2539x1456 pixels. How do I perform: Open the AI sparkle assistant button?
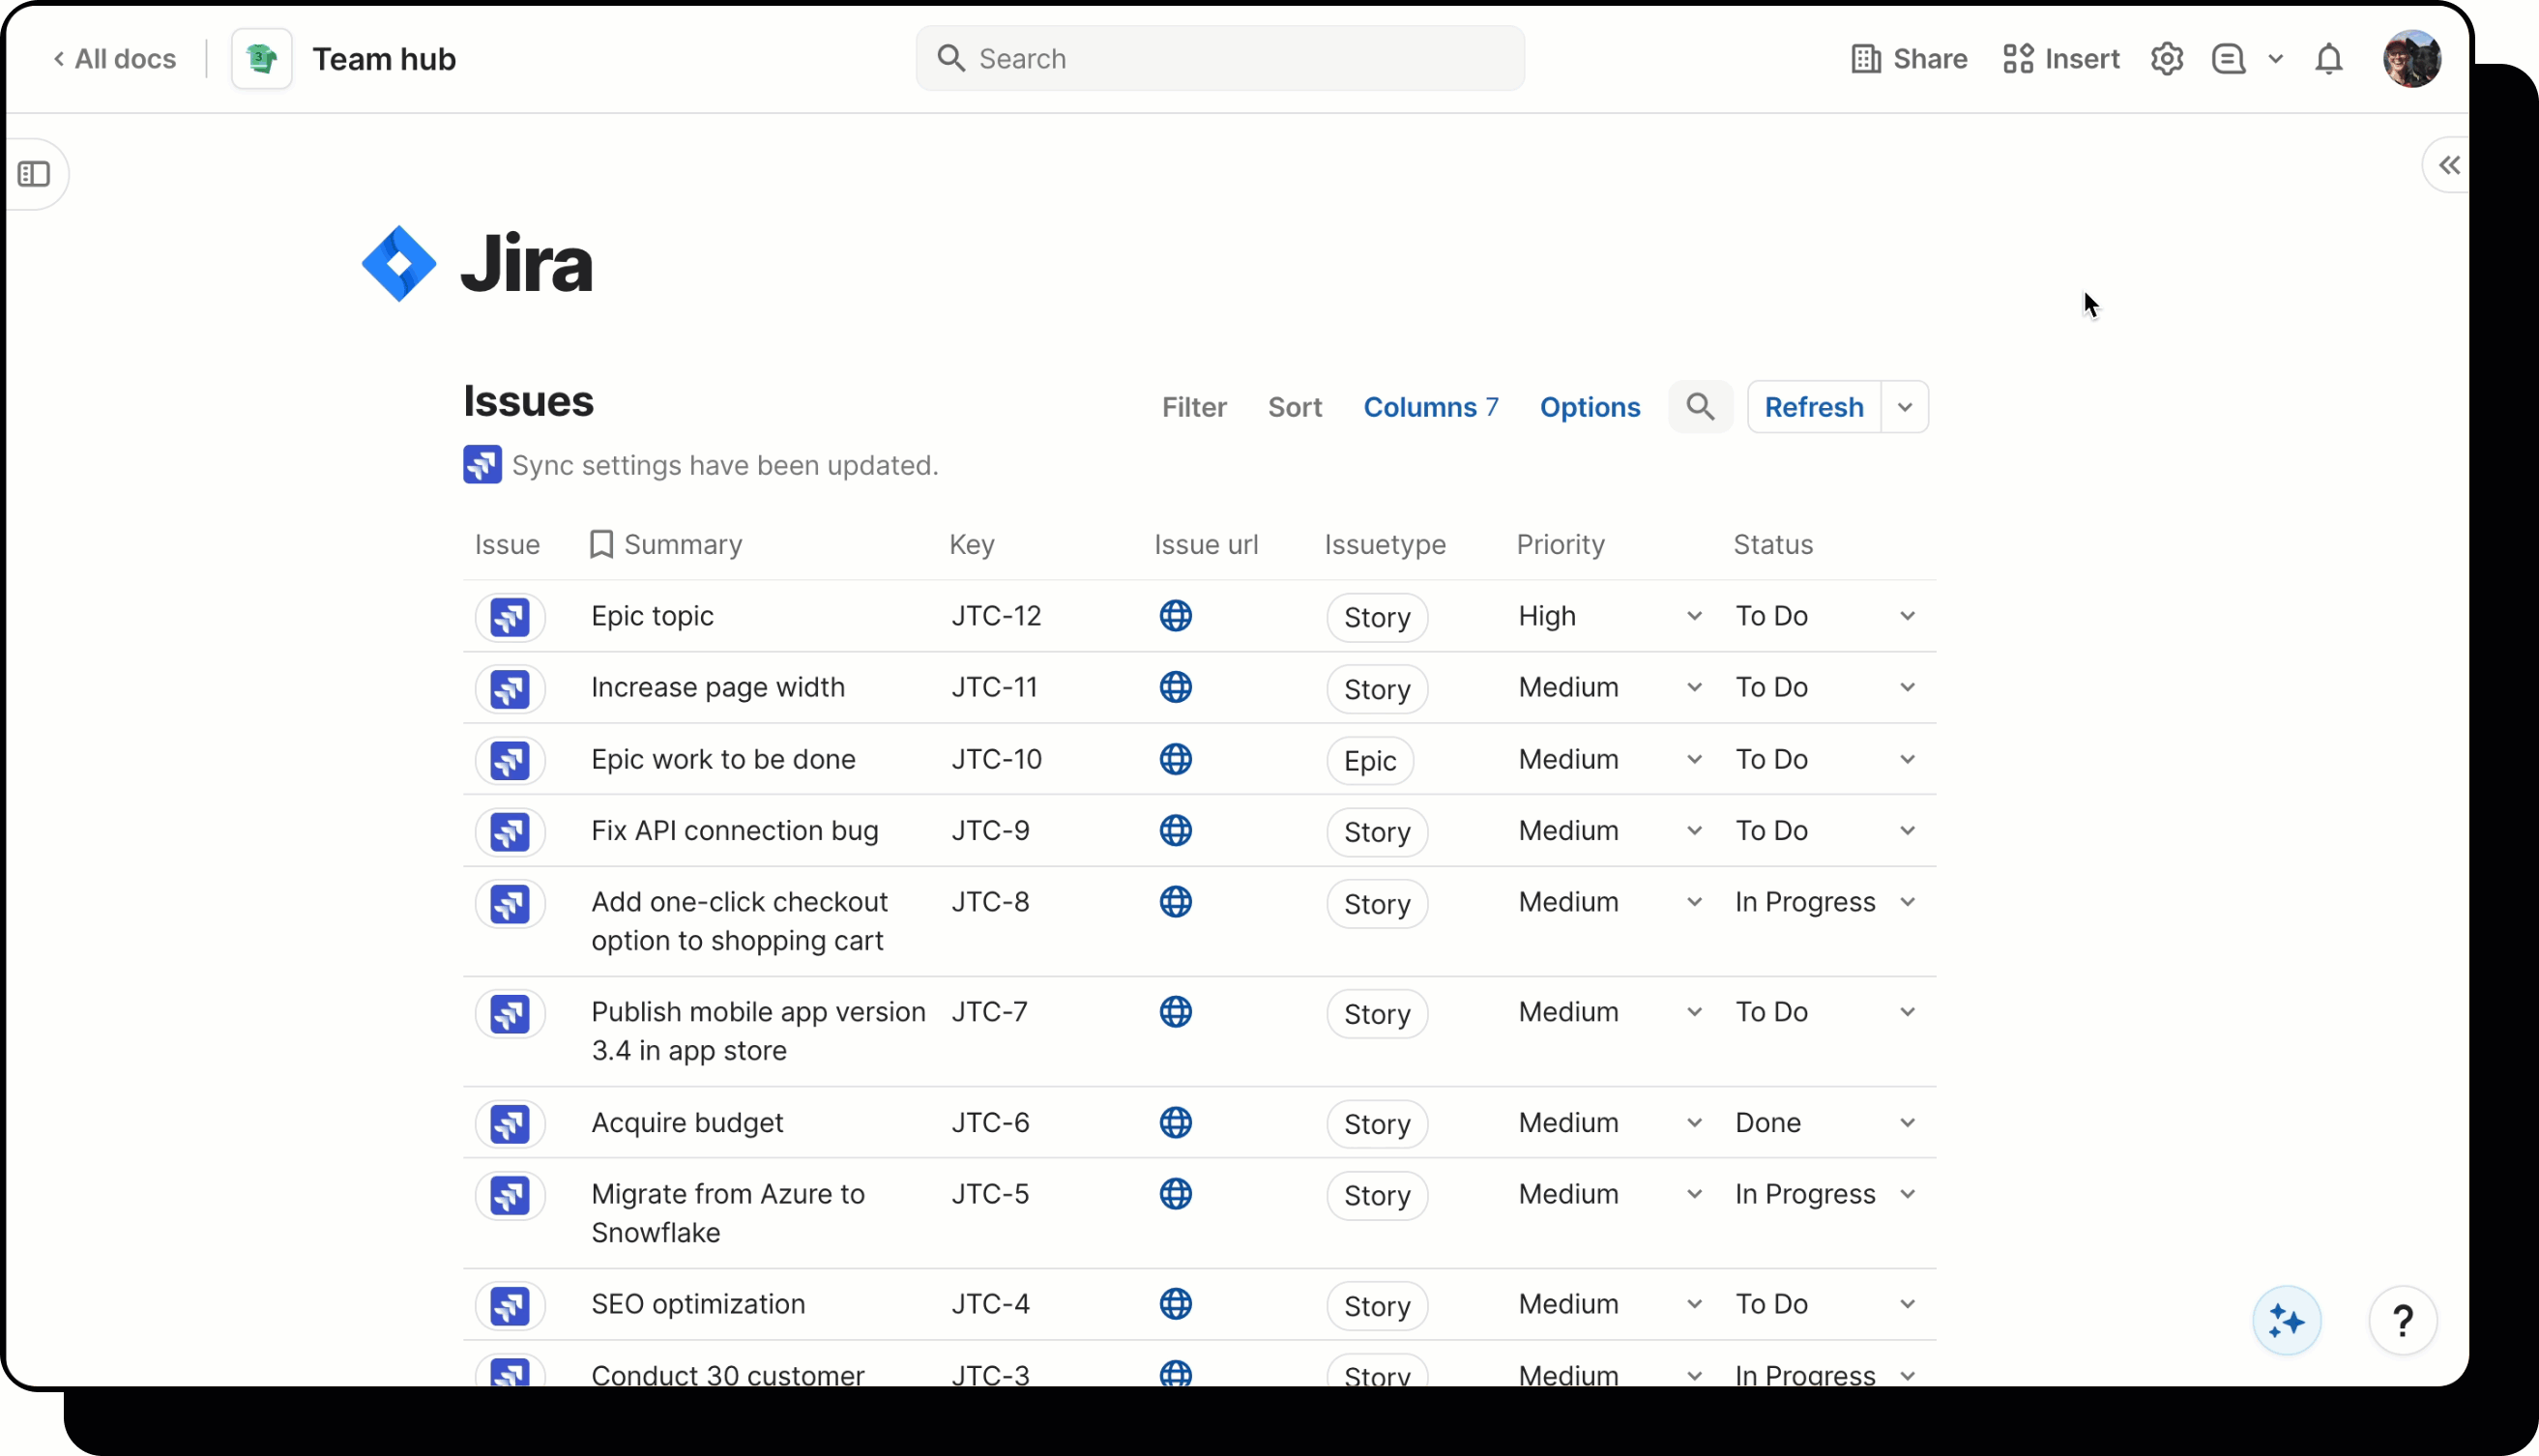[x=2286, y=1321]
